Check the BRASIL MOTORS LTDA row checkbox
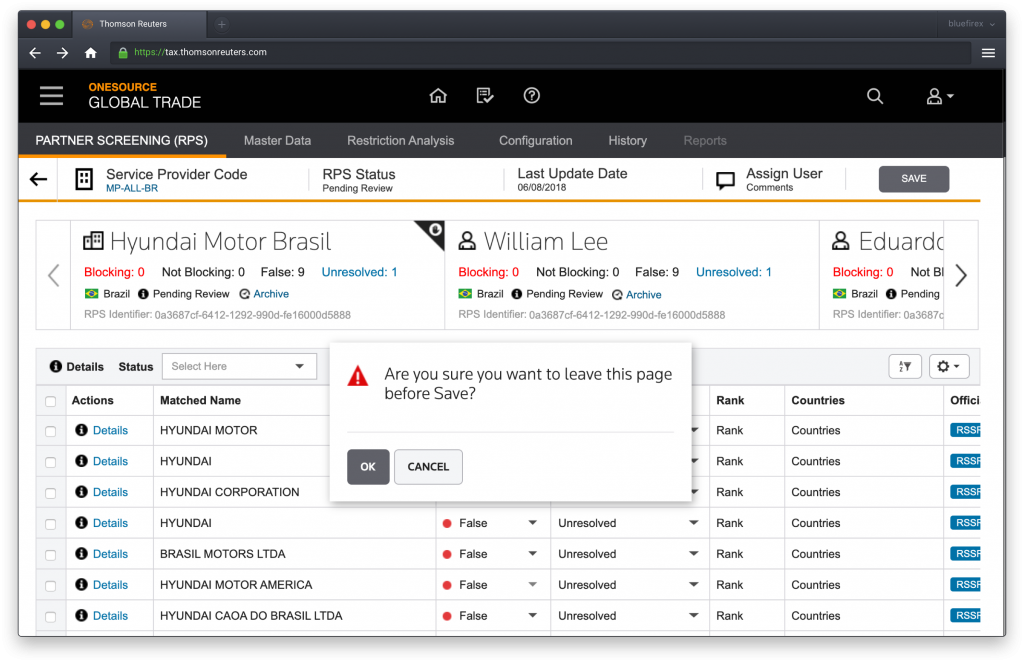1024x662 pixels. pos(50,555)
